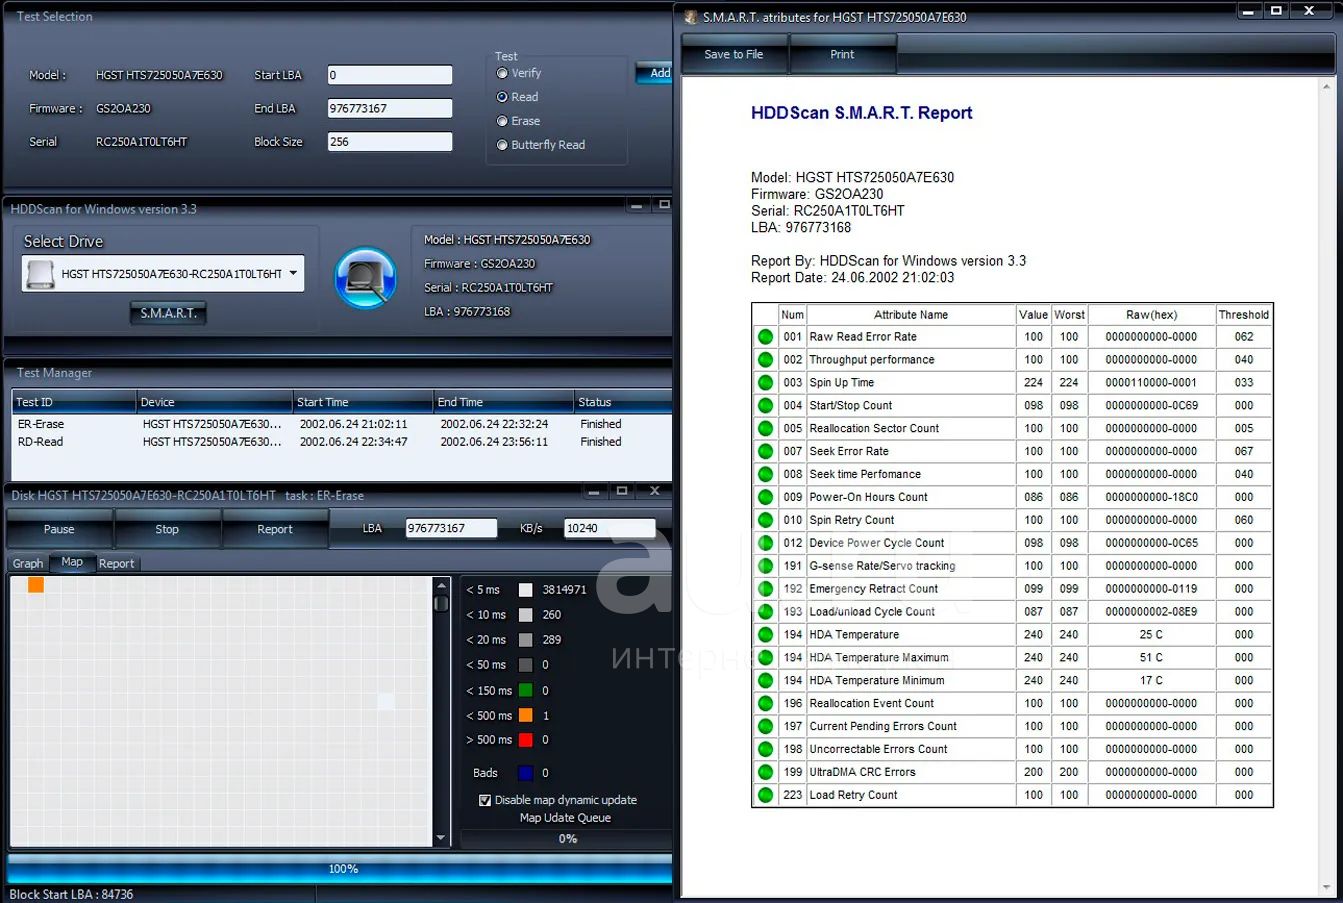Click the KB/s value field
Viewport: 1343px width, 903px height.
tap(610, 528)
